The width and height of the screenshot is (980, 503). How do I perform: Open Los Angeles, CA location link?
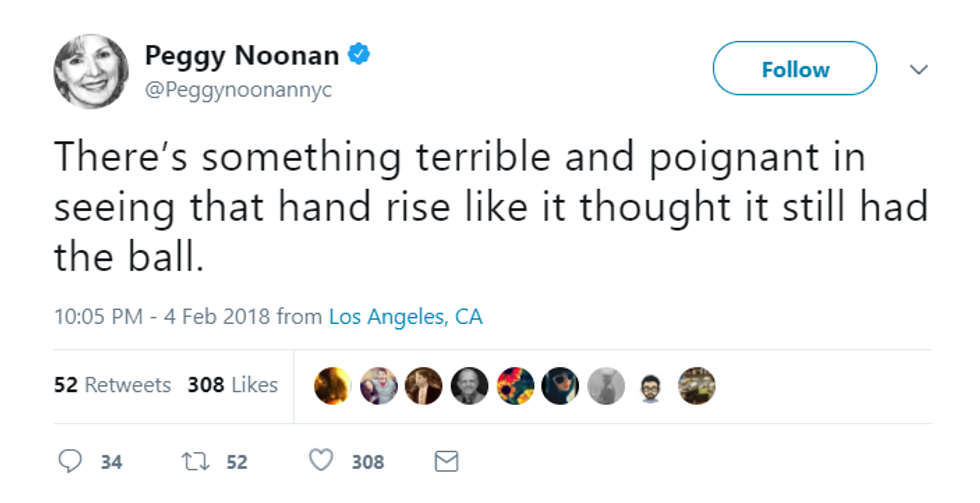click(406, 317)
